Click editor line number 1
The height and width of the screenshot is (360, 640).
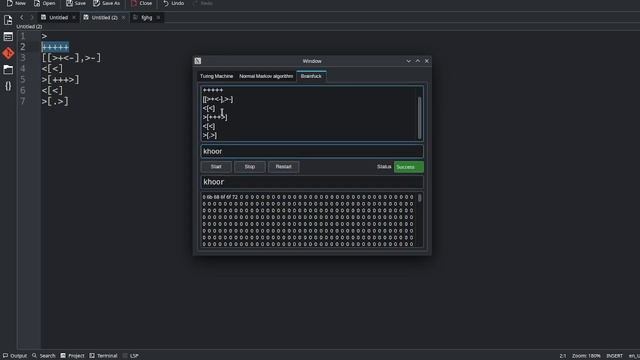(23, 36)
